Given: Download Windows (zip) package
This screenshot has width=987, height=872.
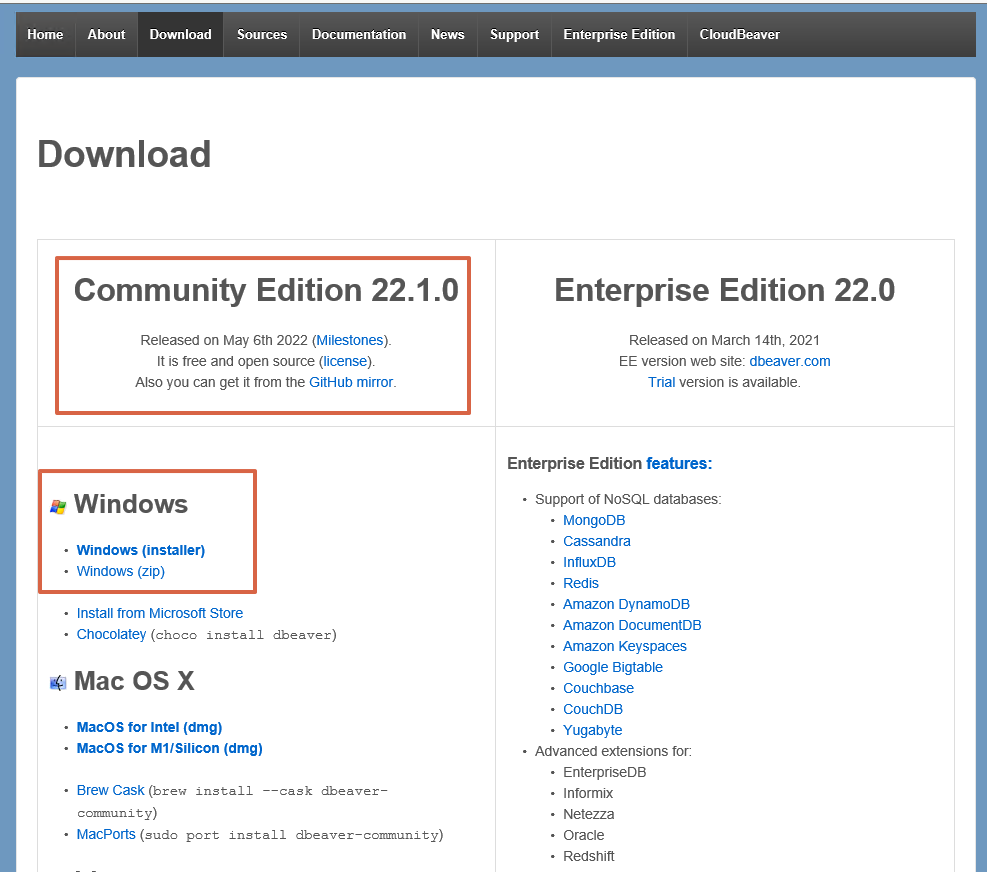Looking at the screenshot, I should 121,571.
